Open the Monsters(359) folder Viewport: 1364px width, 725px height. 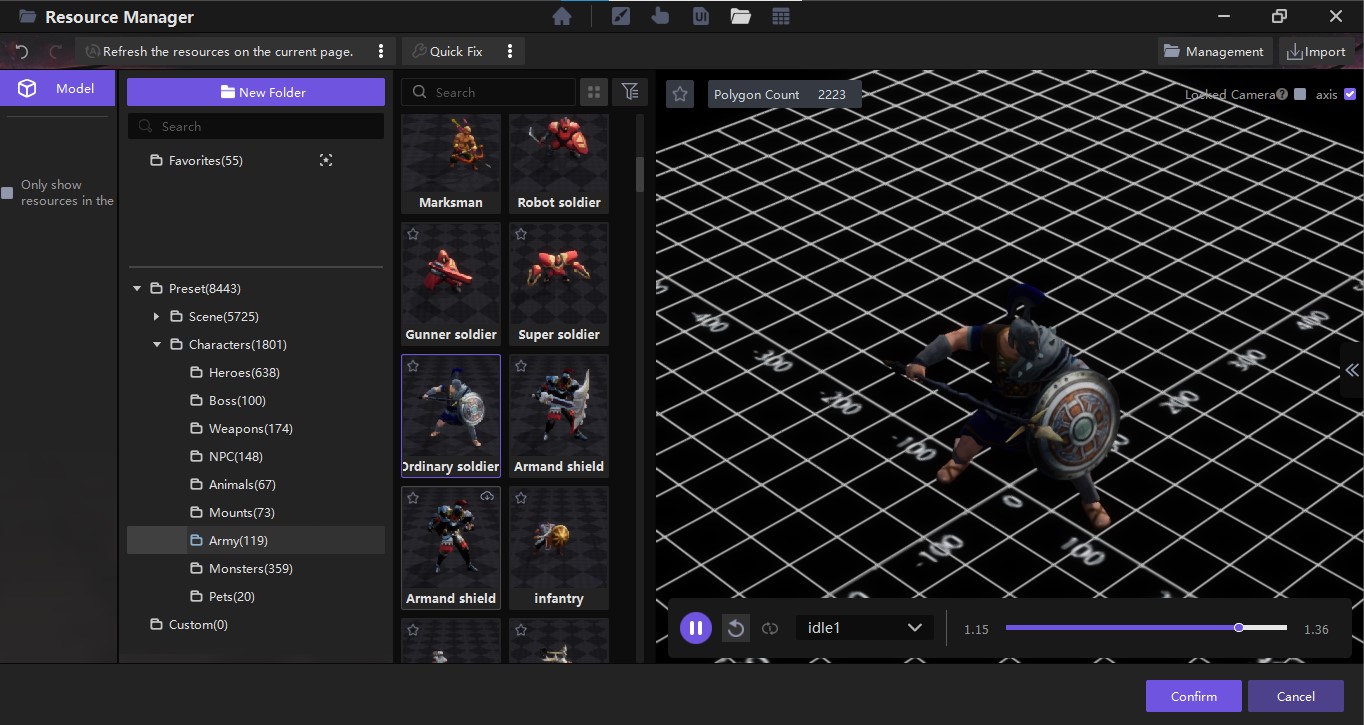(x=250, y=569)
